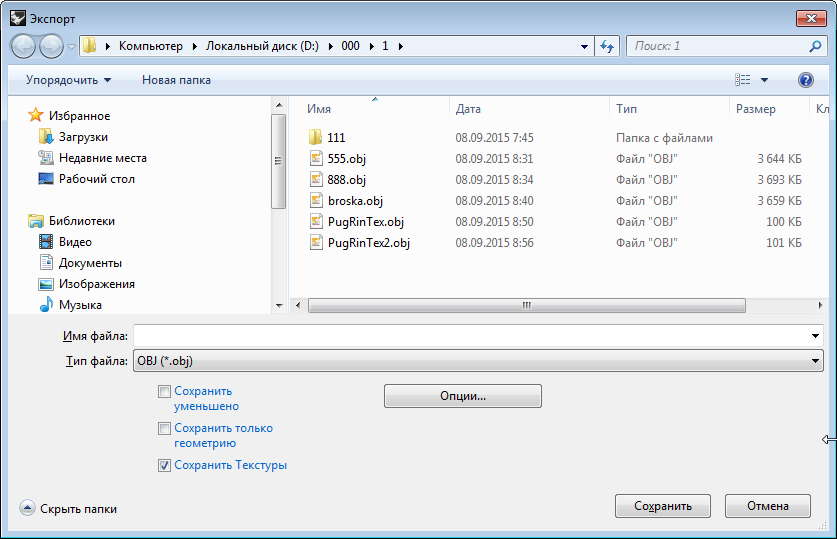Enable Сохранить уменьшено checkbox
The width and height of the screenshot is (837, 539).
[x=164, y=391]
